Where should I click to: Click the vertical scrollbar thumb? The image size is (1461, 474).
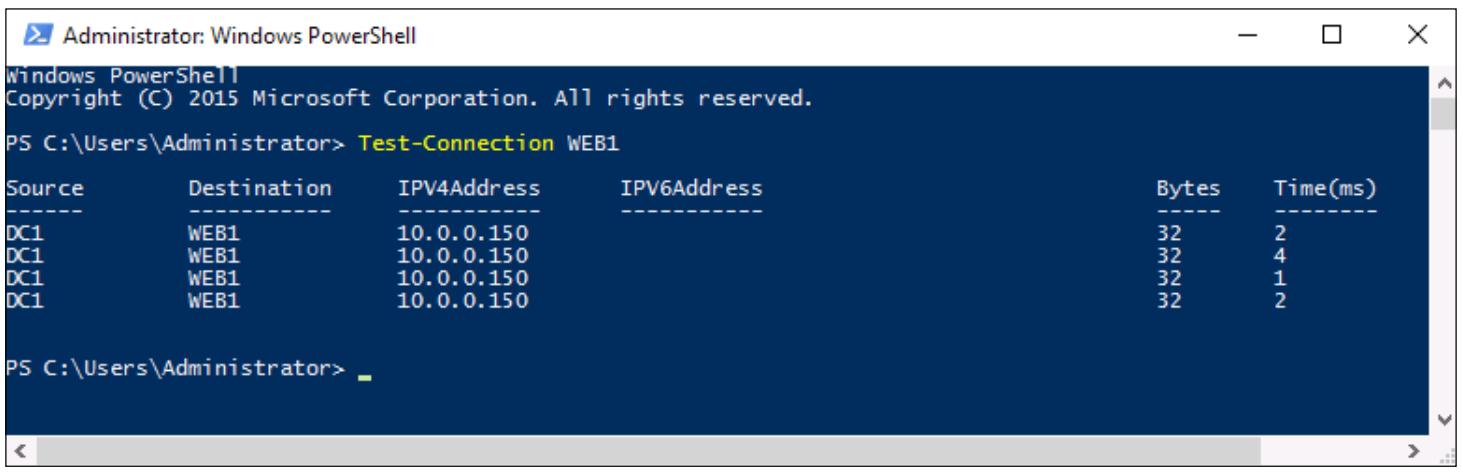(1441, 114)
